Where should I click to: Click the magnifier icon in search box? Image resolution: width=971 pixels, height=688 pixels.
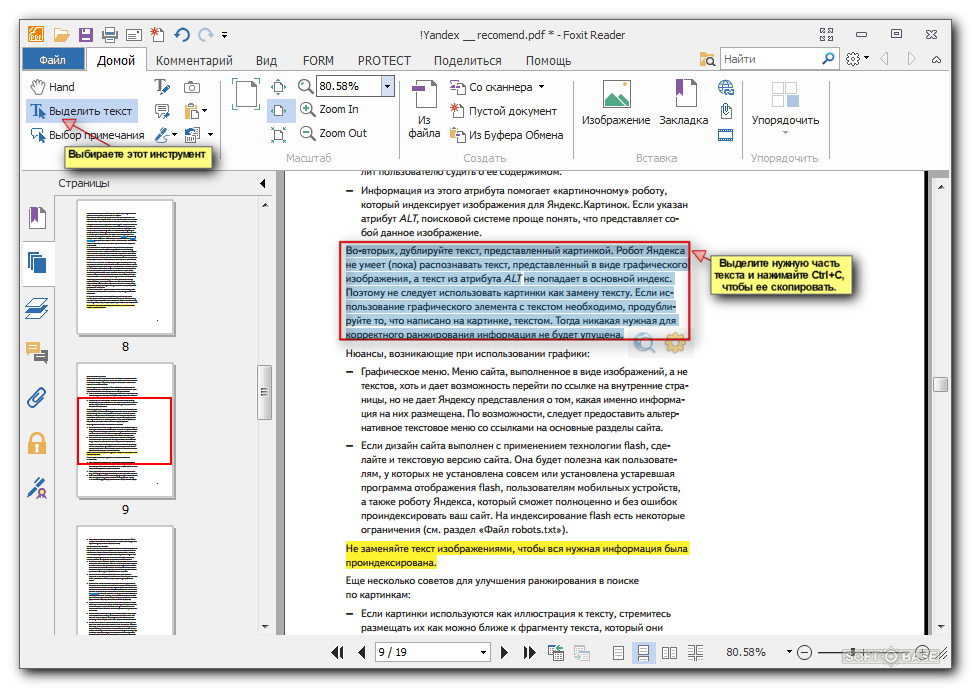pos(828,59)
